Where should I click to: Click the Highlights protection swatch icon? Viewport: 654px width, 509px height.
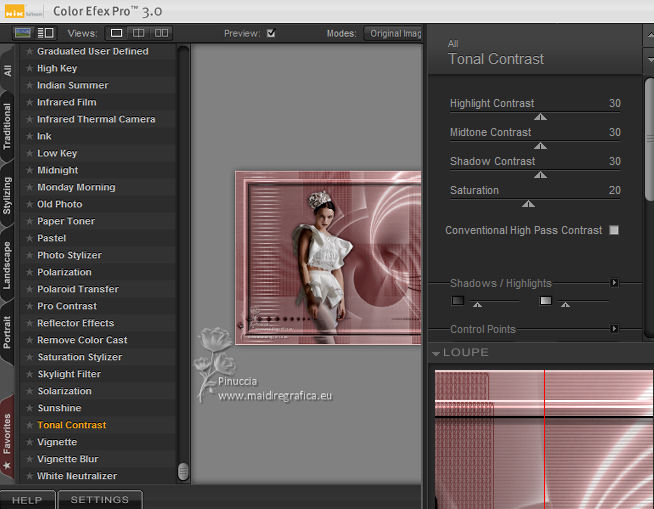(546, 300)
